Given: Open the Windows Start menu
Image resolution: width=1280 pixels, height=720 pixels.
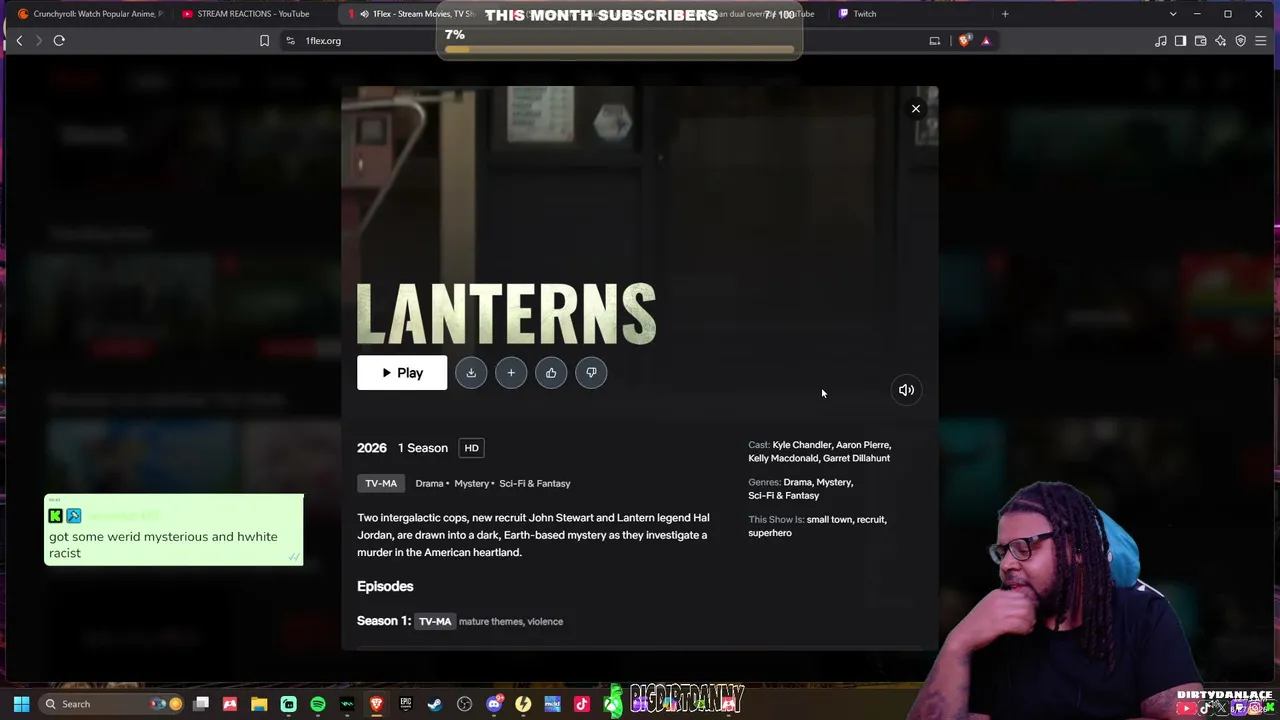Looking at the screenshot, I should coord(21,704).
